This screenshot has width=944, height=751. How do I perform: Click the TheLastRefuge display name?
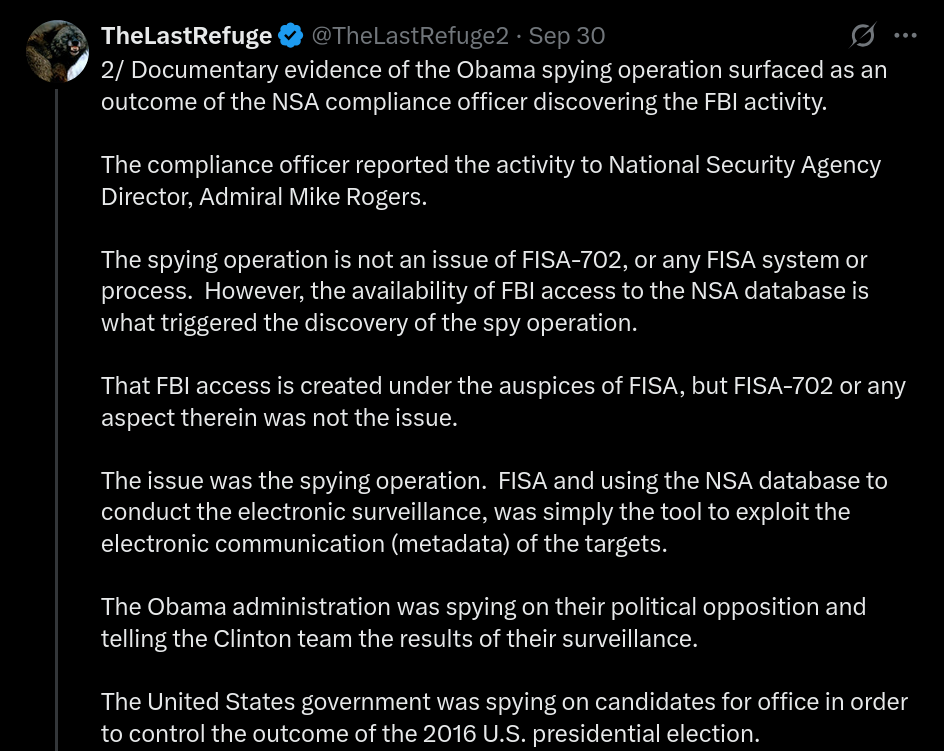[186, 36]
